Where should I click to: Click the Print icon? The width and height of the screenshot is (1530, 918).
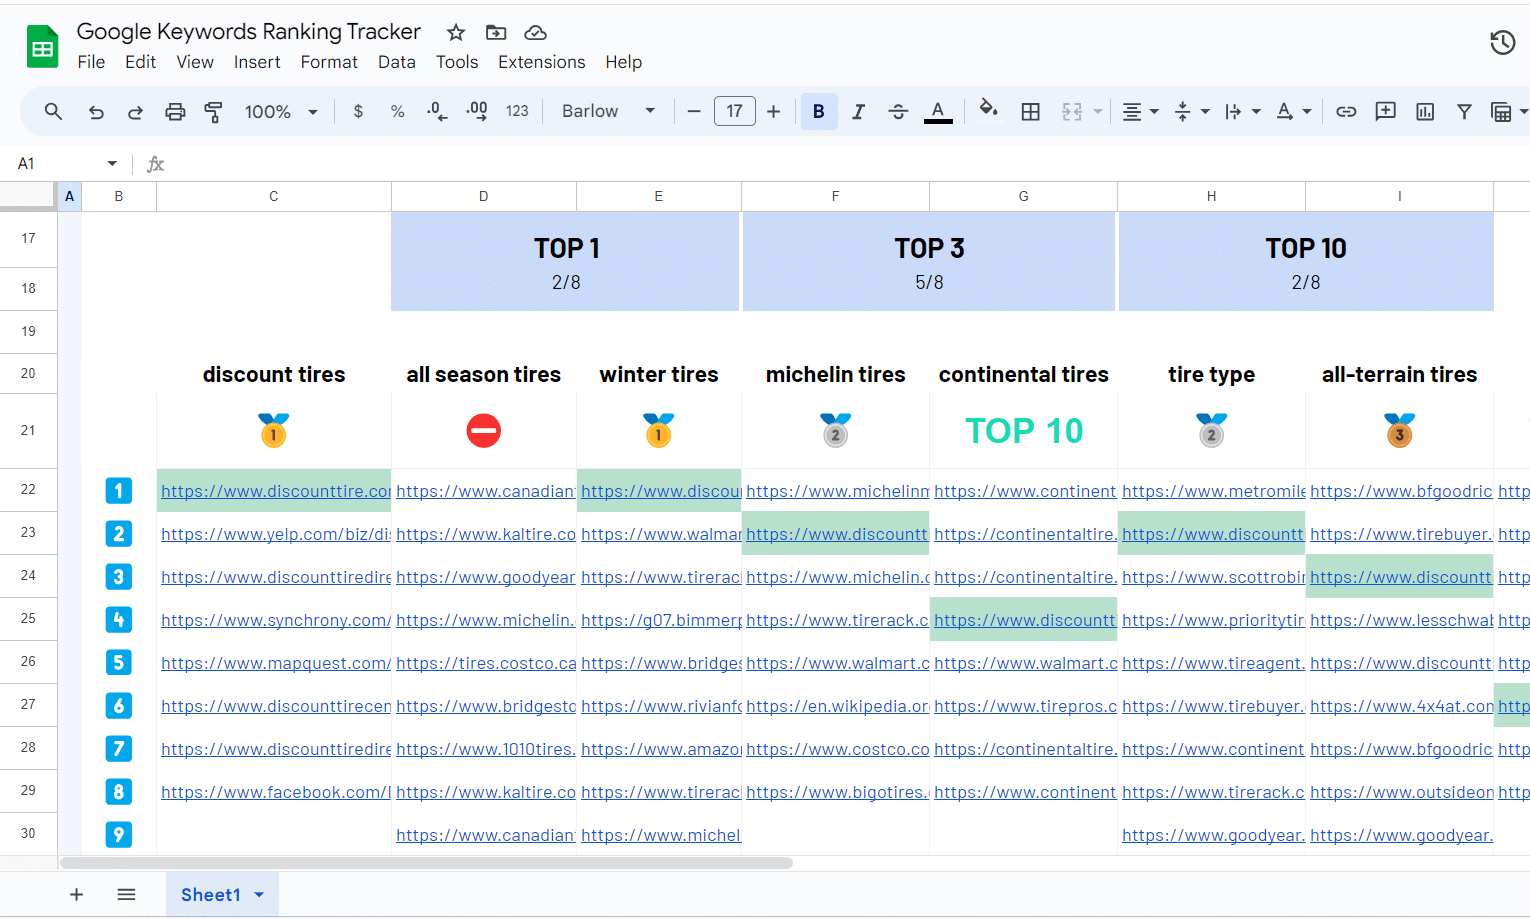[x=175, y=111]
